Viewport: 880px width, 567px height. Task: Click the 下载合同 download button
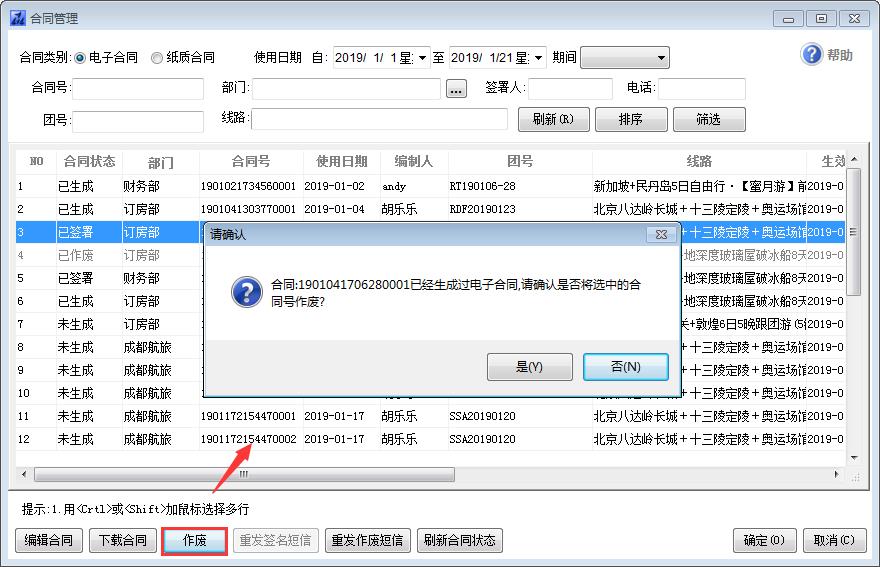click(122, 541)
